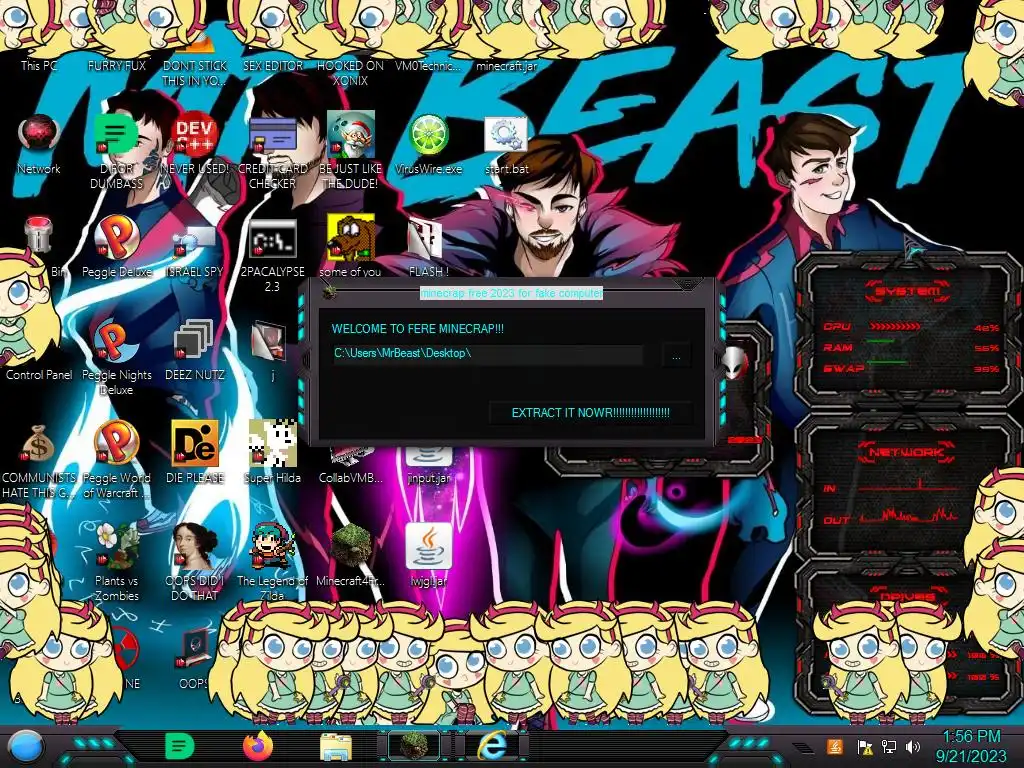Launch Firefox from the taskbar
Image resolution: width=1024 pixels, height=768 pixels.
tap(258, 746)
